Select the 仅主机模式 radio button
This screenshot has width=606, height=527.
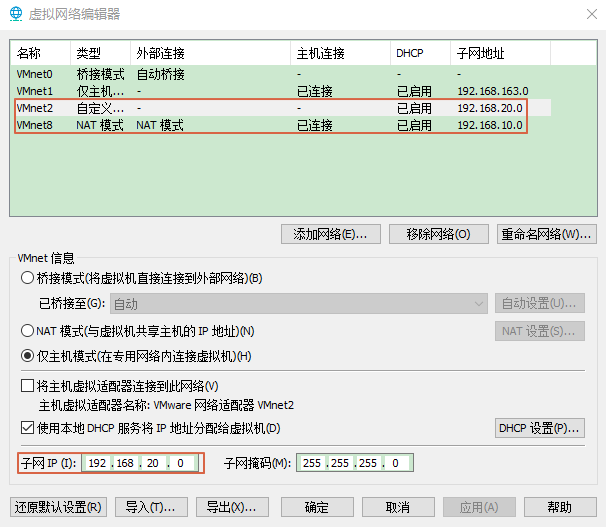pyautogui.click(x=27, y=356)
